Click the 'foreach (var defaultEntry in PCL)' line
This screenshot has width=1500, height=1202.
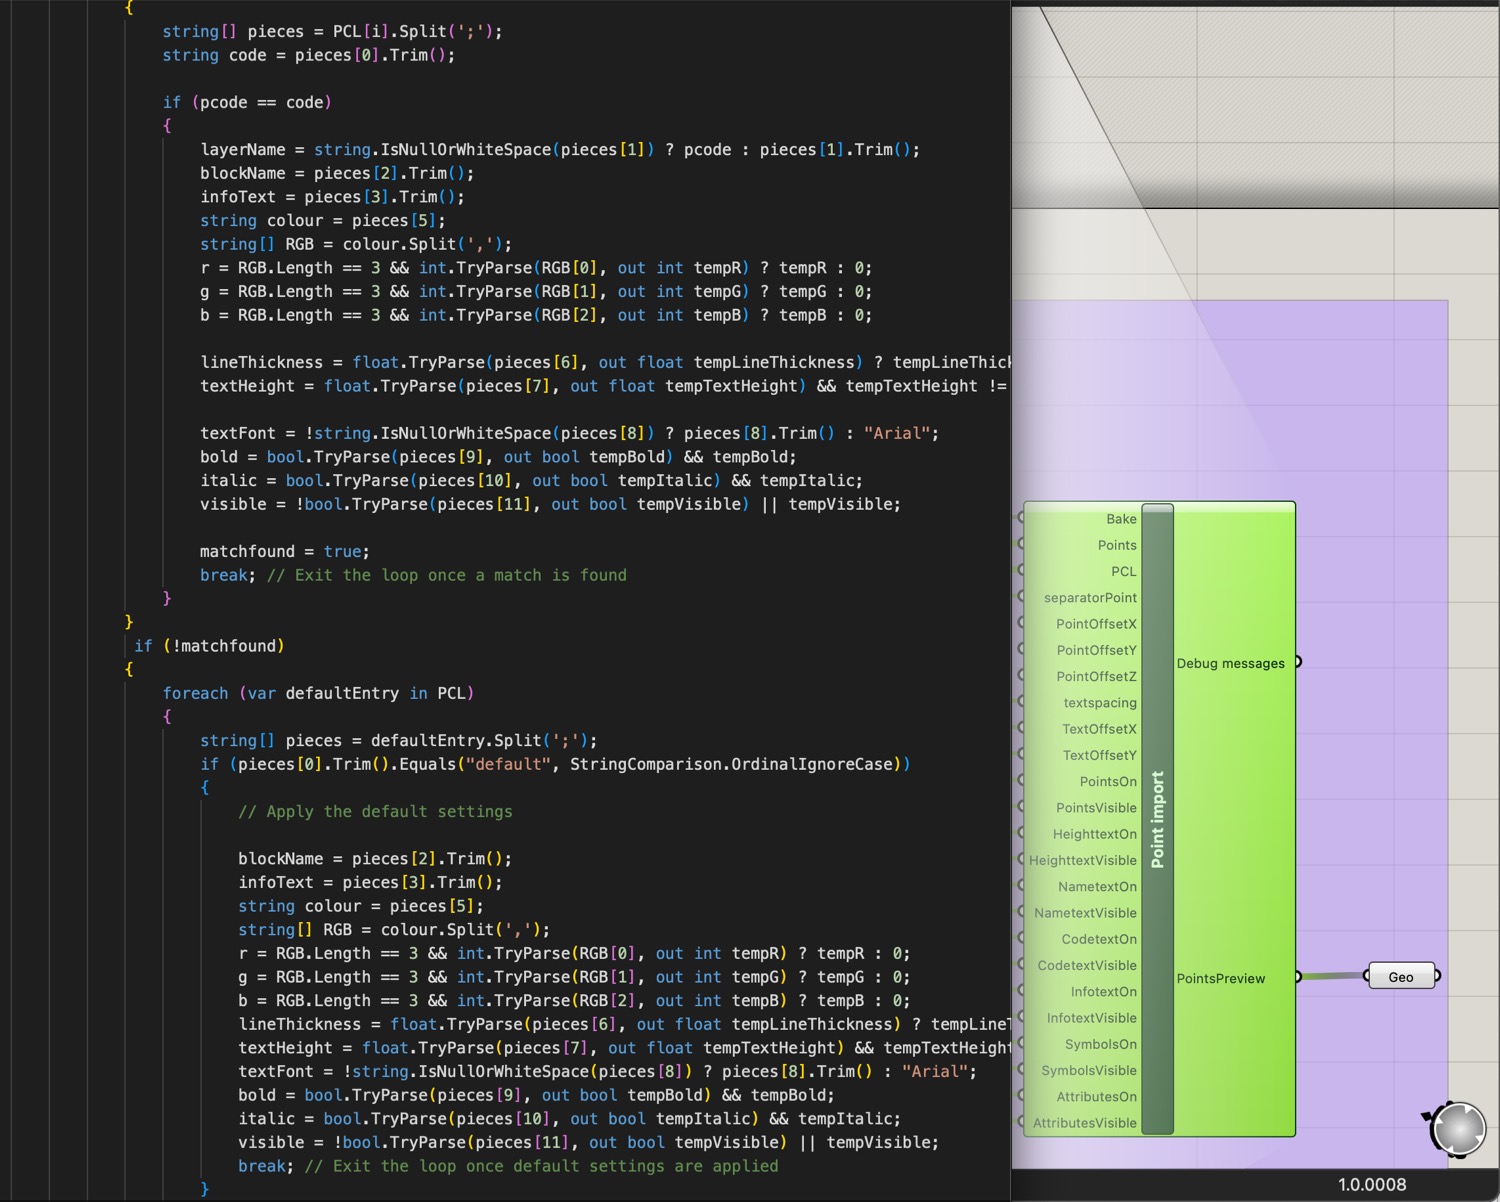pyautogui.click(x=318, y=693)
